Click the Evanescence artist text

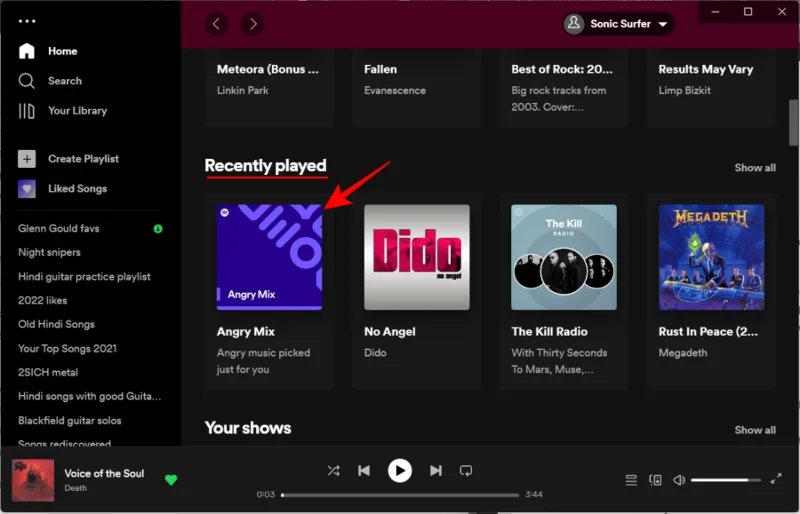coord(395,90)
